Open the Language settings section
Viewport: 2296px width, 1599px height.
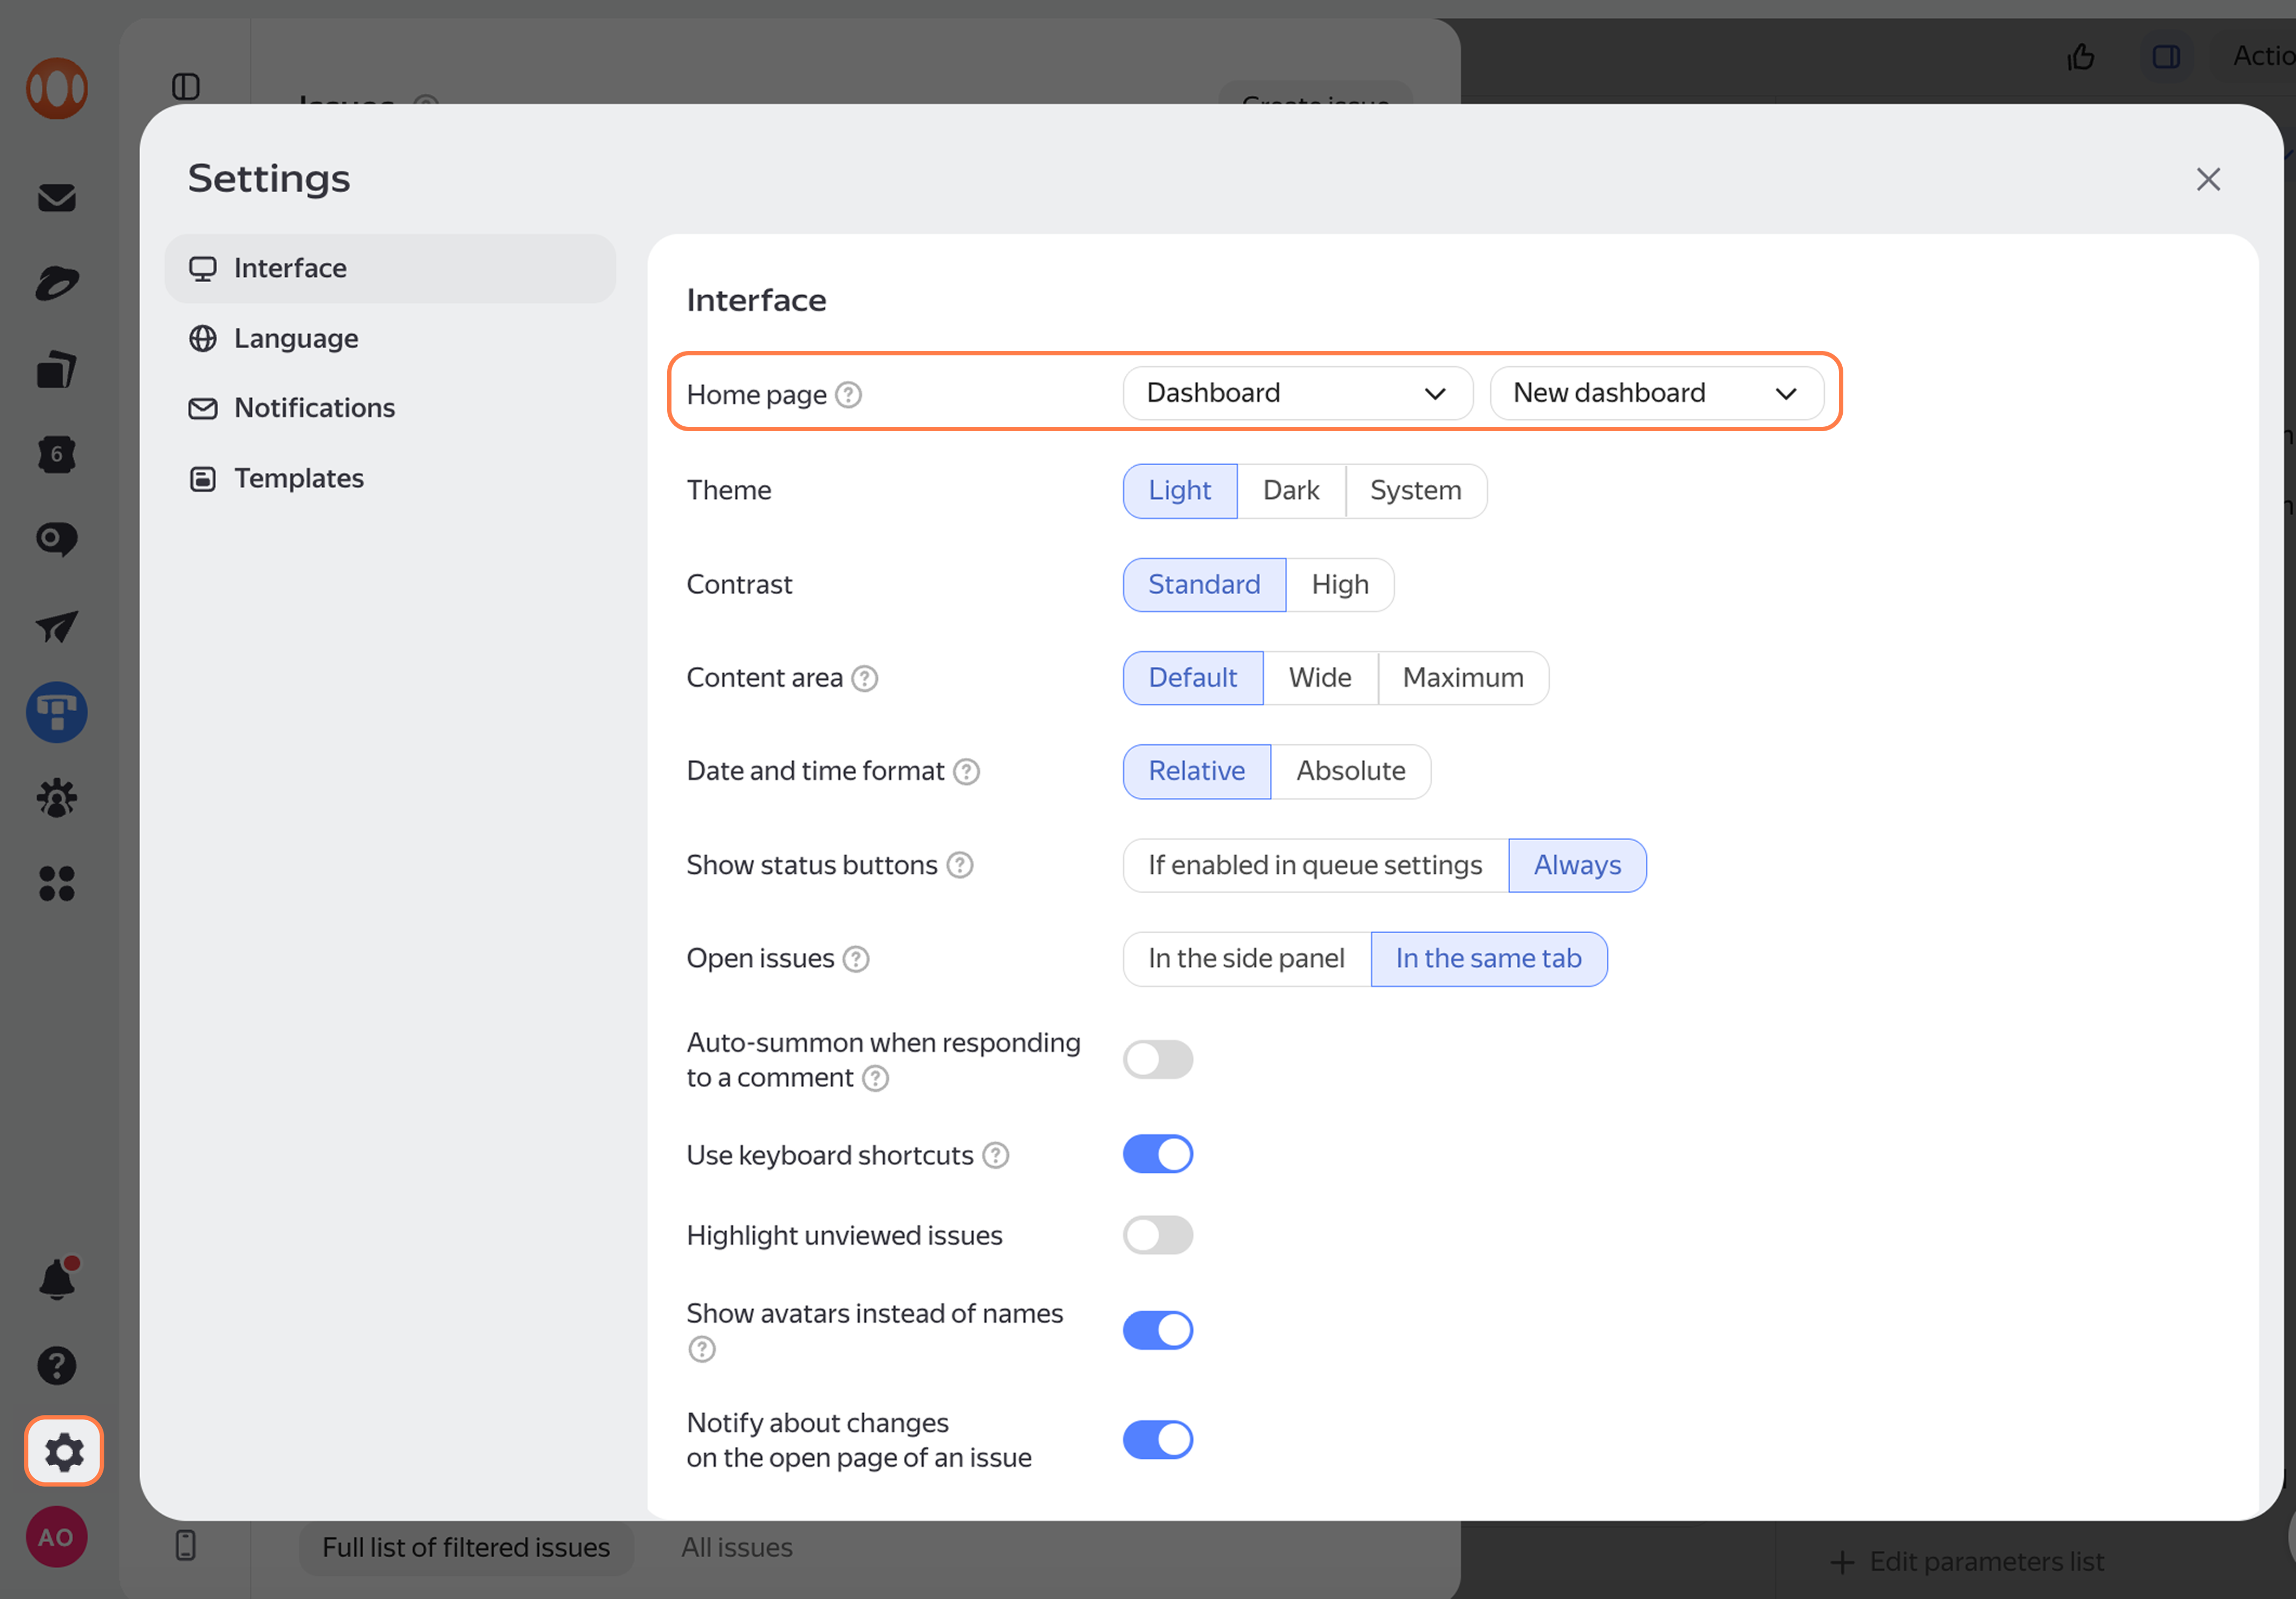click(x=390, y=339)
